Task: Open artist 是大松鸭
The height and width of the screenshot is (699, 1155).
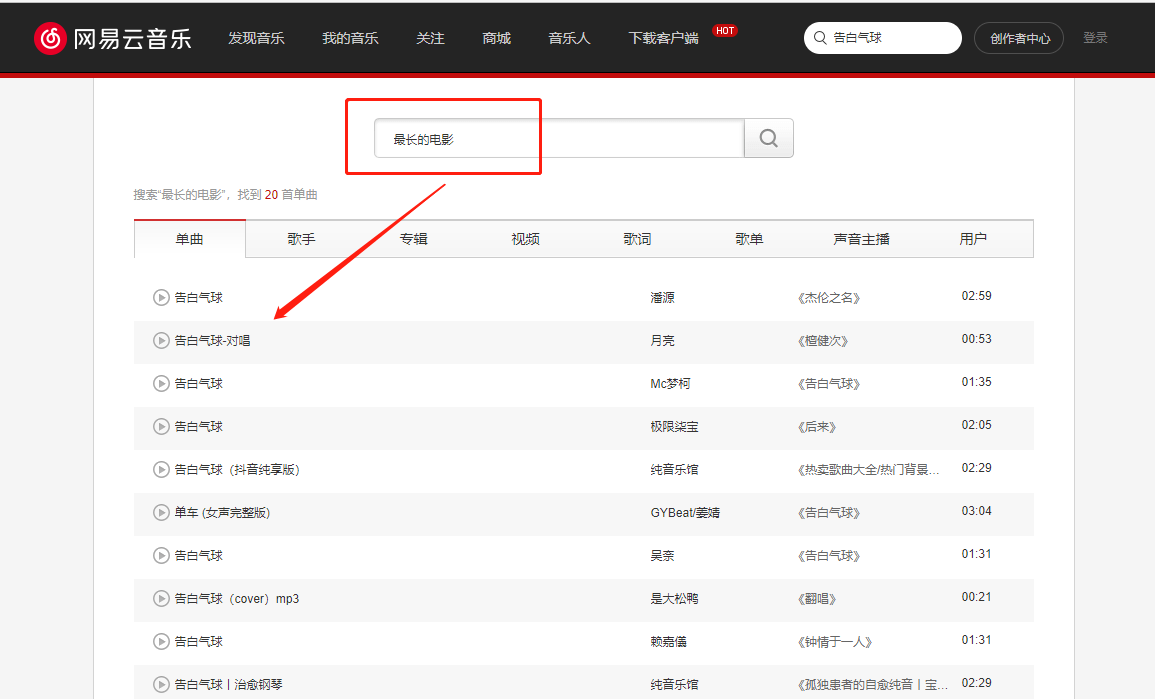Action: point(674,599)
